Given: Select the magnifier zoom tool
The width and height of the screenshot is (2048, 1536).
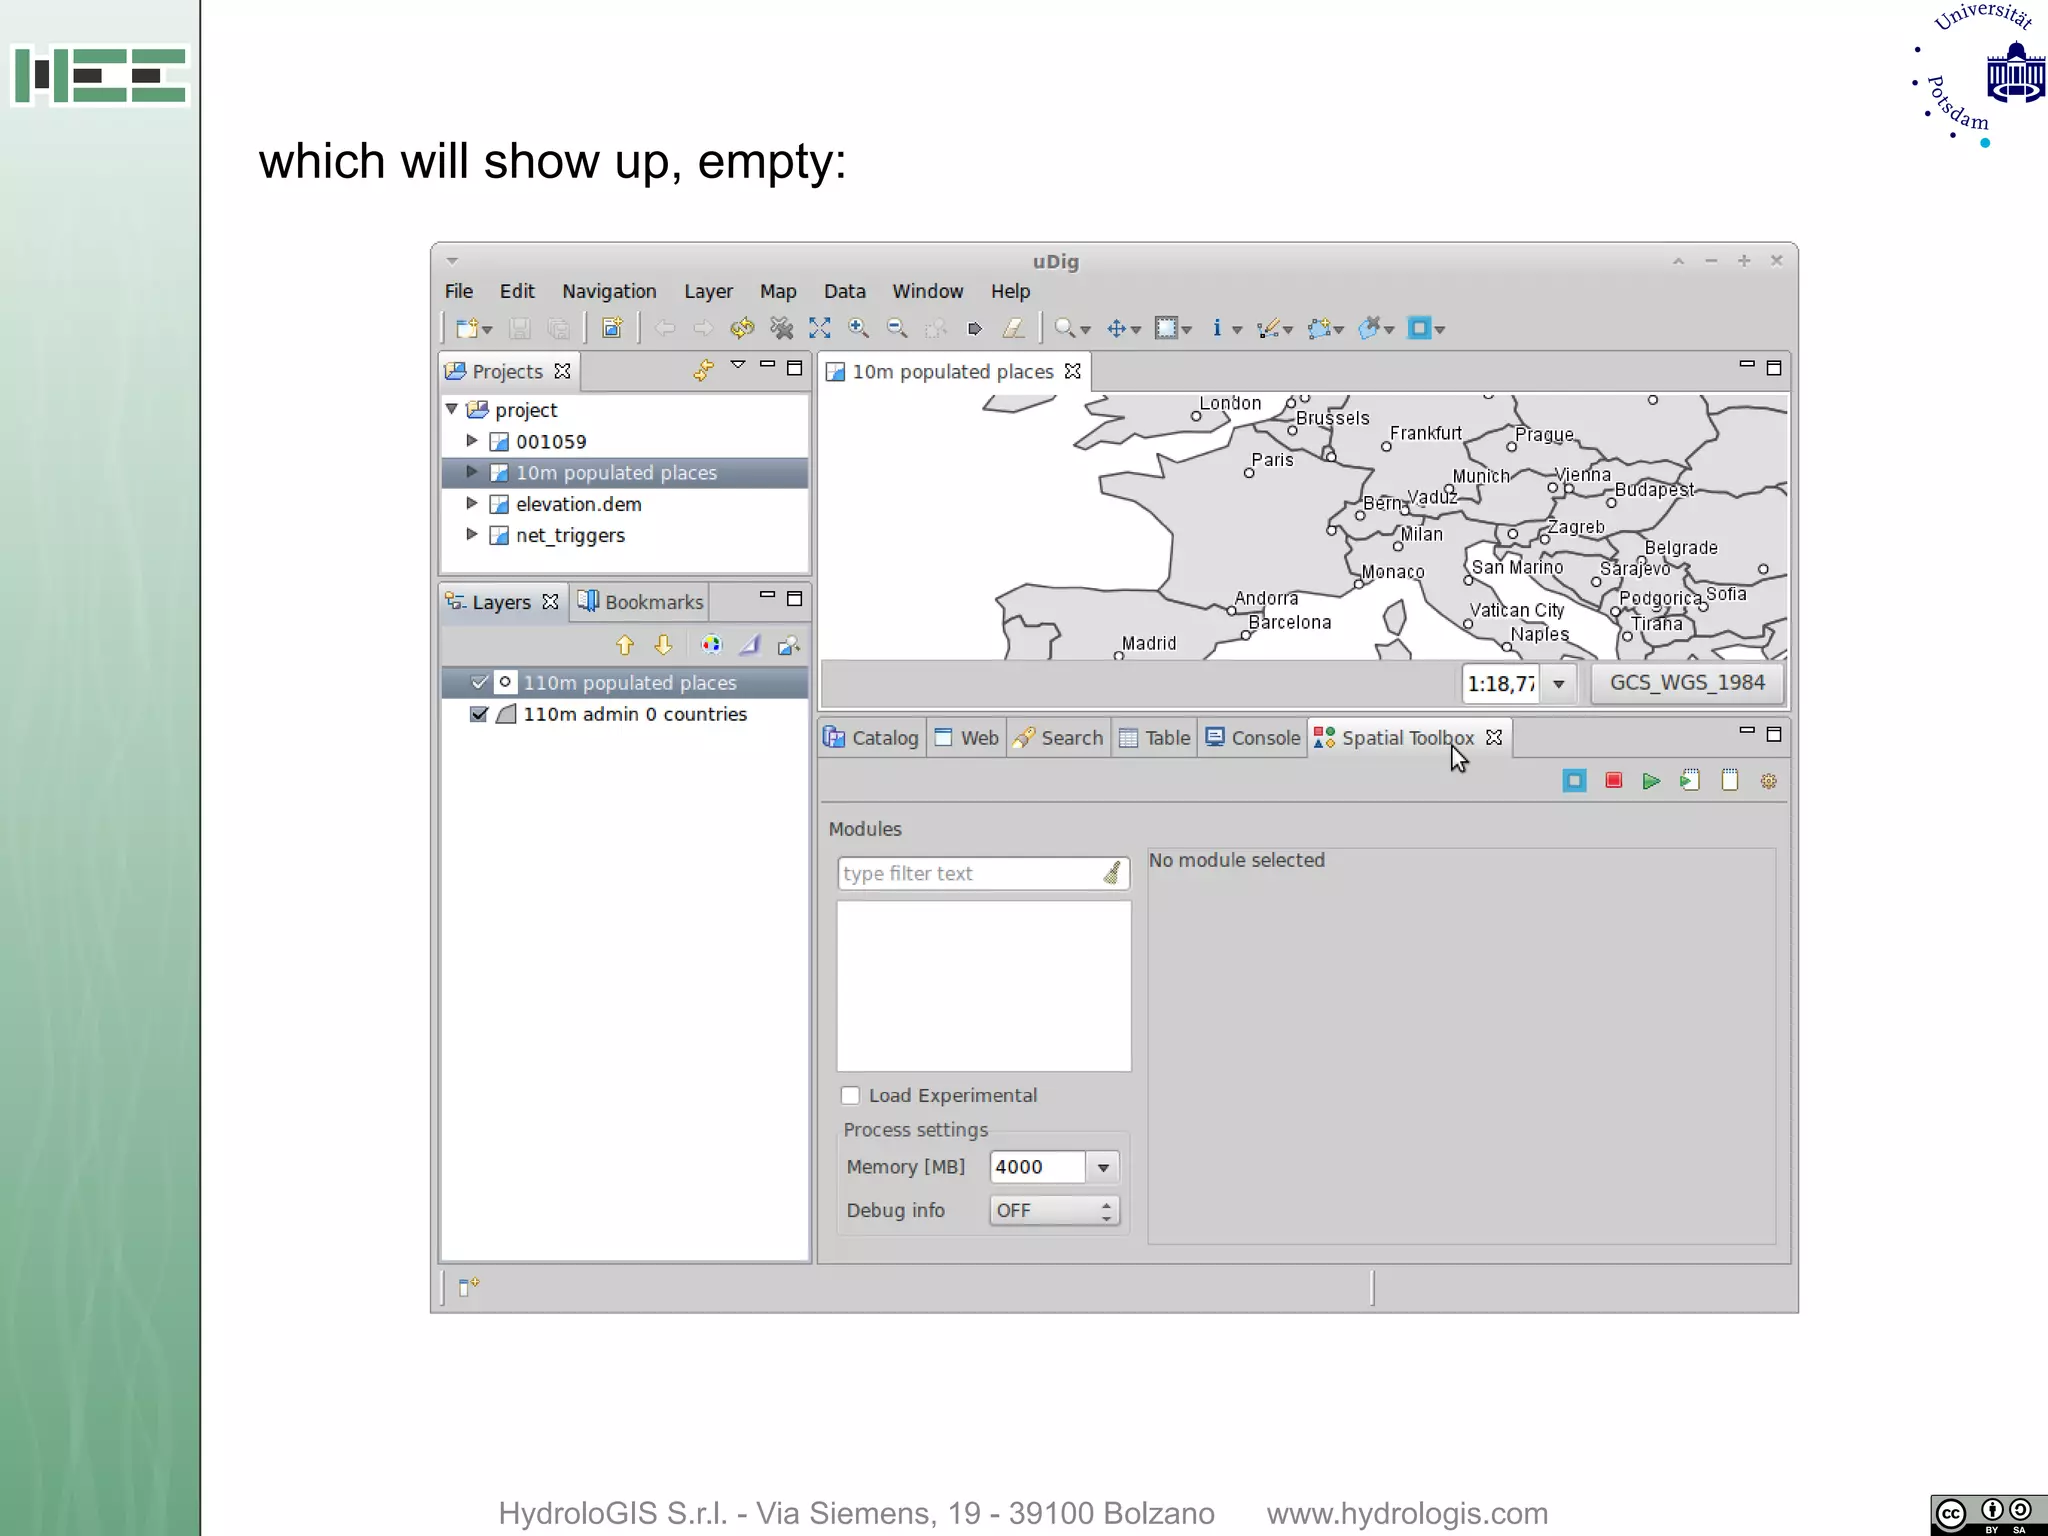Looking at the screenshot, I should click(1065, 328).
